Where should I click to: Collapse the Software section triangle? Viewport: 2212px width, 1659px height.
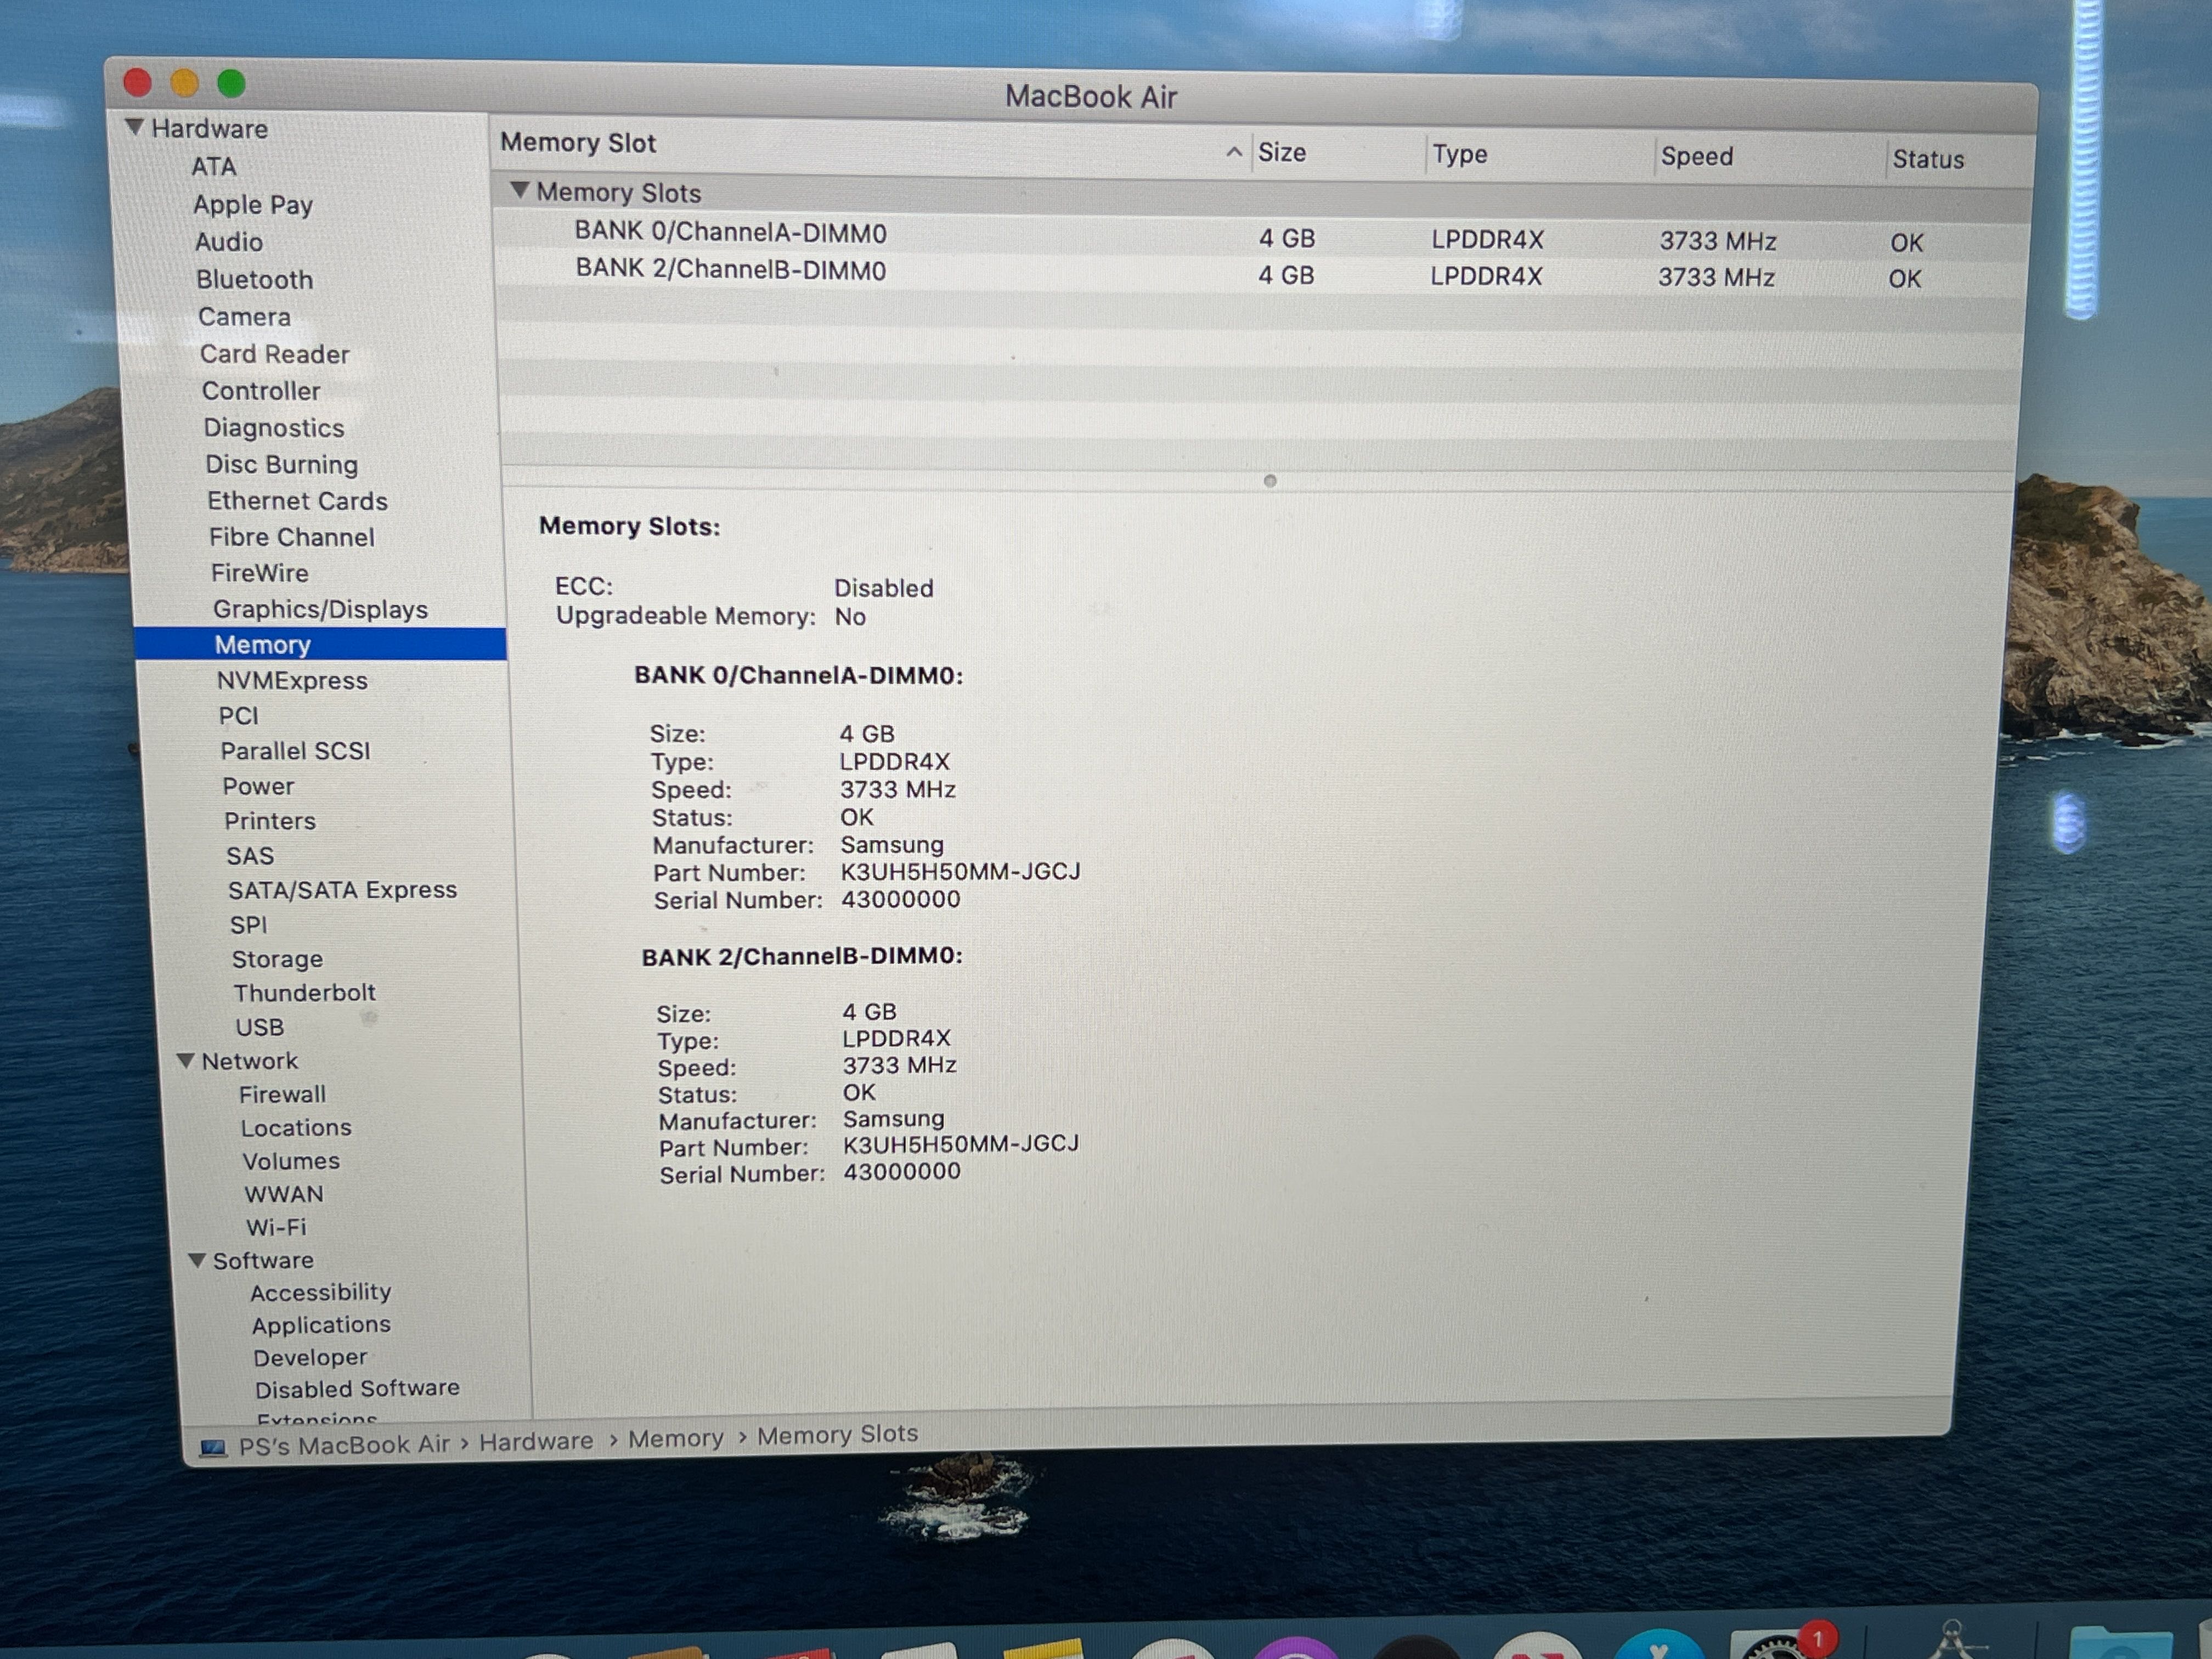[x=198, y=1259]
